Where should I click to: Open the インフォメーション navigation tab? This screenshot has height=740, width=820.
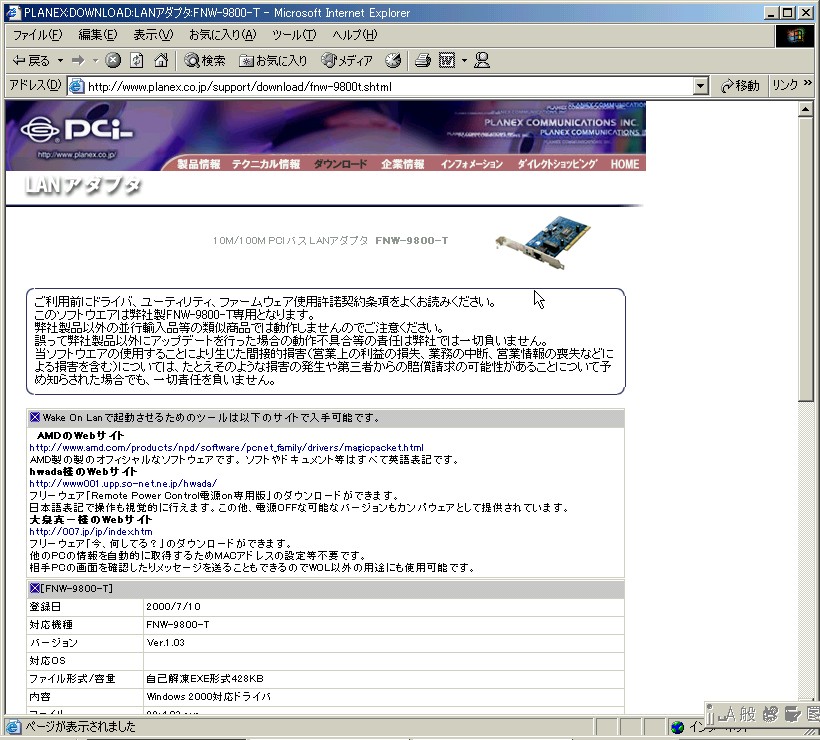(x=472, y=164)
